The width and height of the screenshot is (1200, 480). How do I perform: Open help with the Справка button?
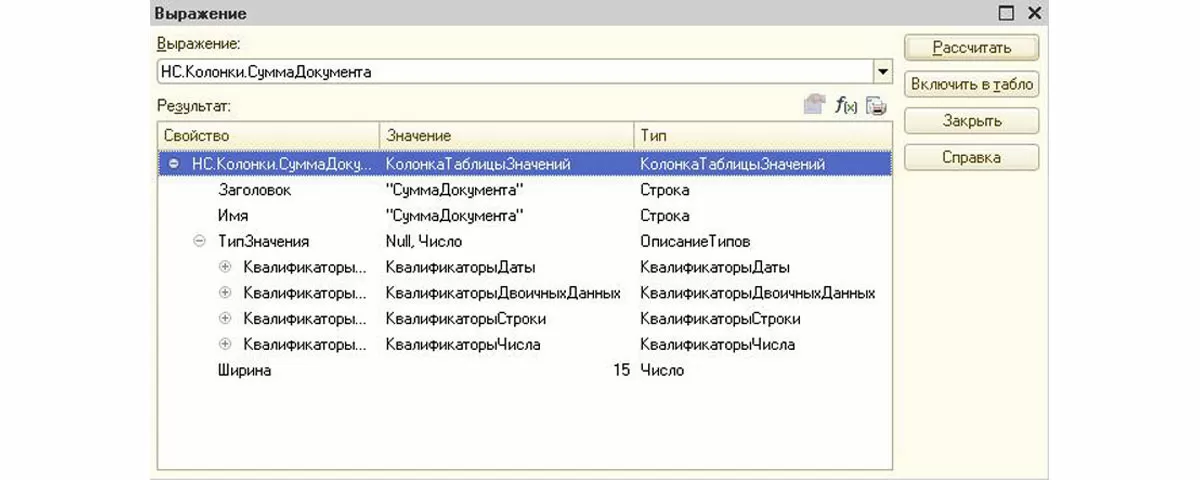point(971,158)
